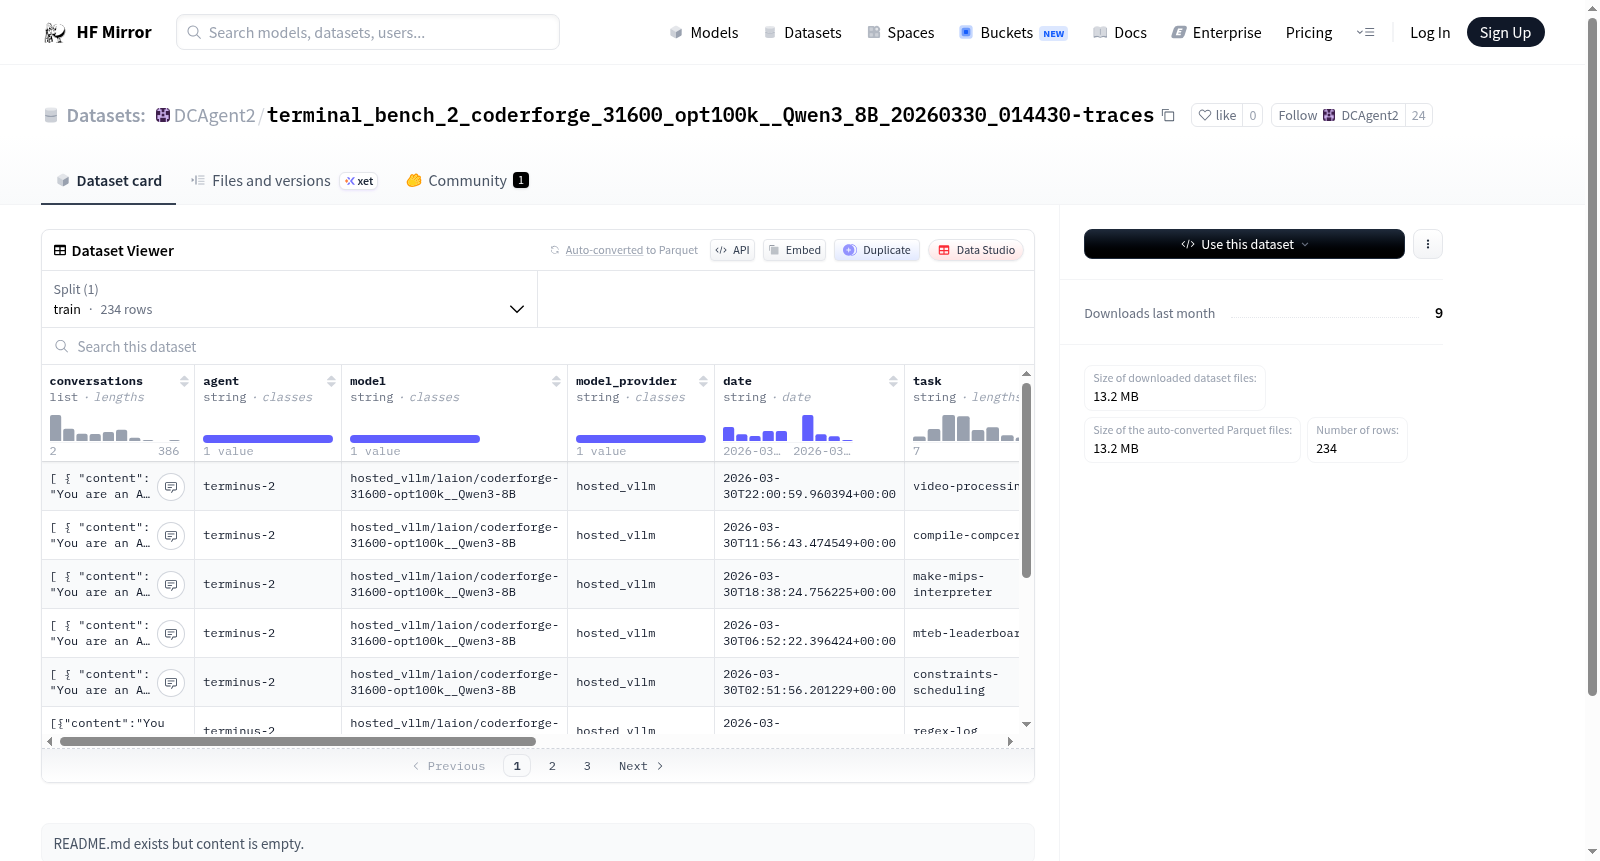Click table scroll down arrow

coord(1026,724)
